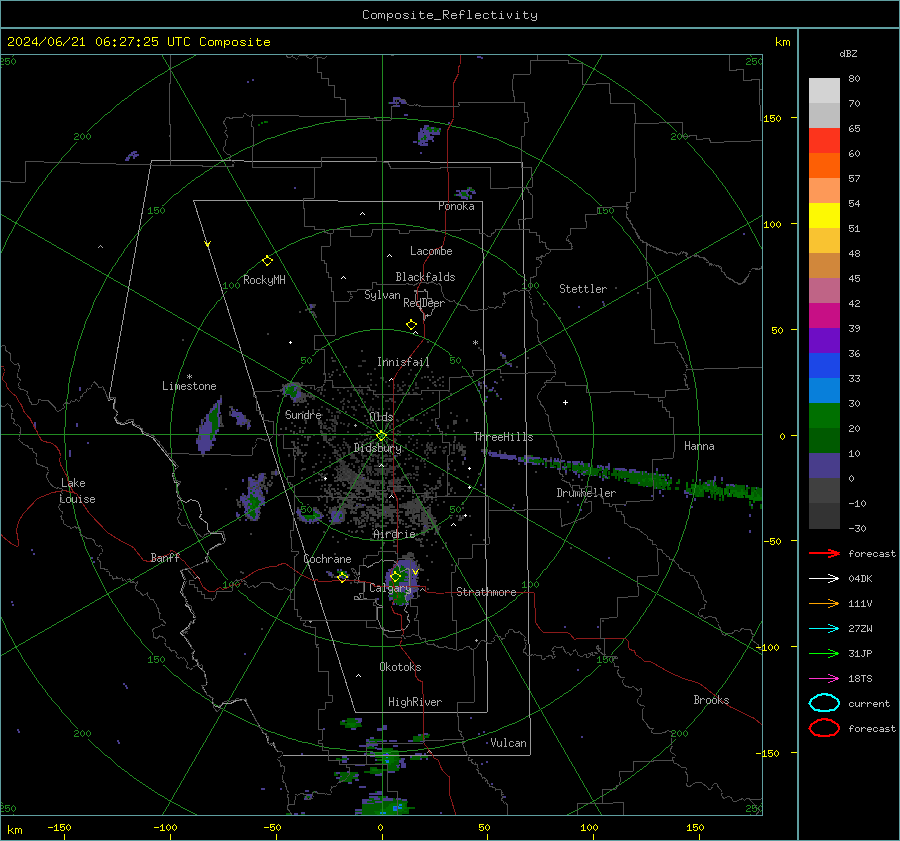This screenshot has width=900, height=841.
Task: Select the magenta 39-42 dBZ swatch
Action: (824, 316)
